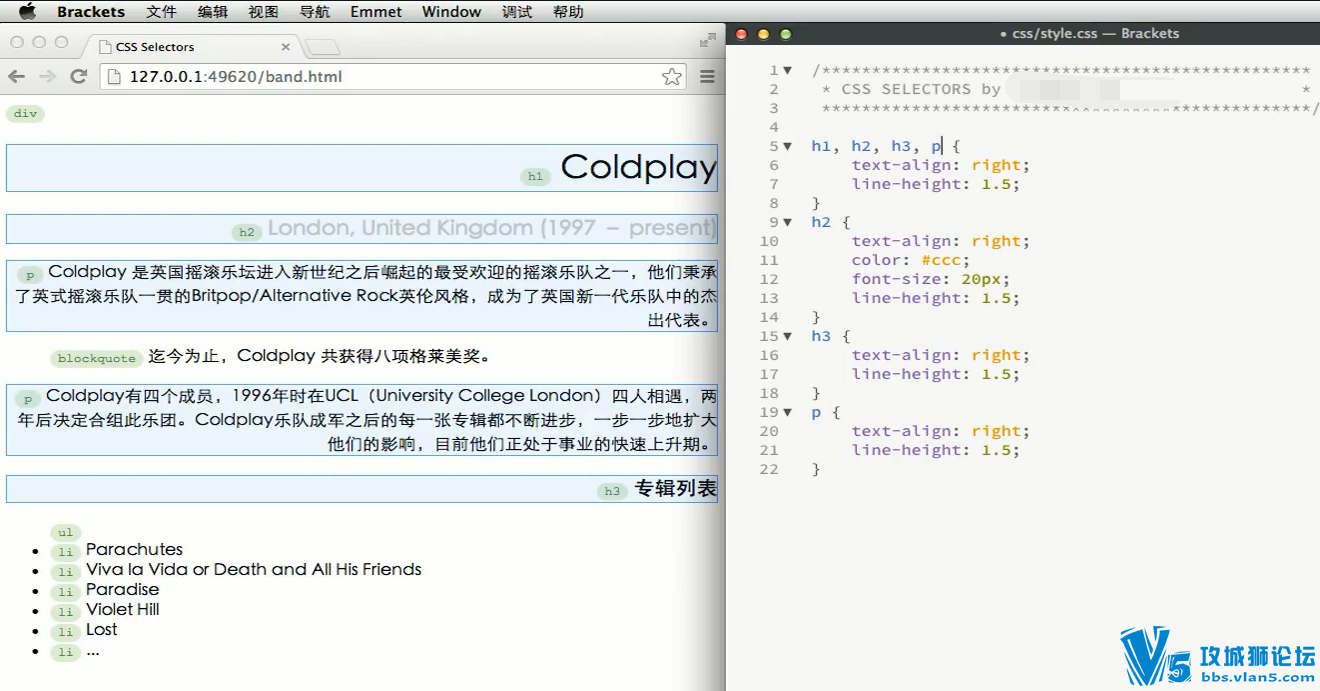The height and width of the screenshot is (691, 1320).
Task: Bookmark this page with the star
Action: (672, 76)
